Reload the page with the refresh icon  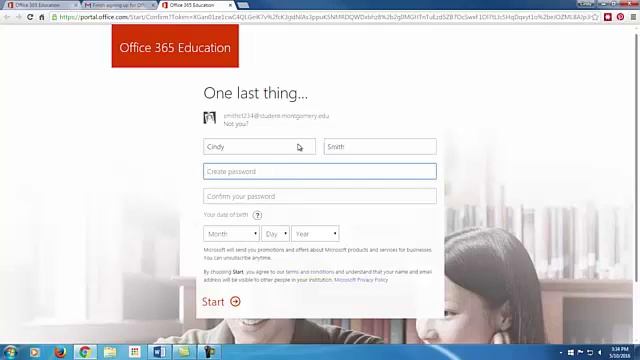(x=30, y=17)
